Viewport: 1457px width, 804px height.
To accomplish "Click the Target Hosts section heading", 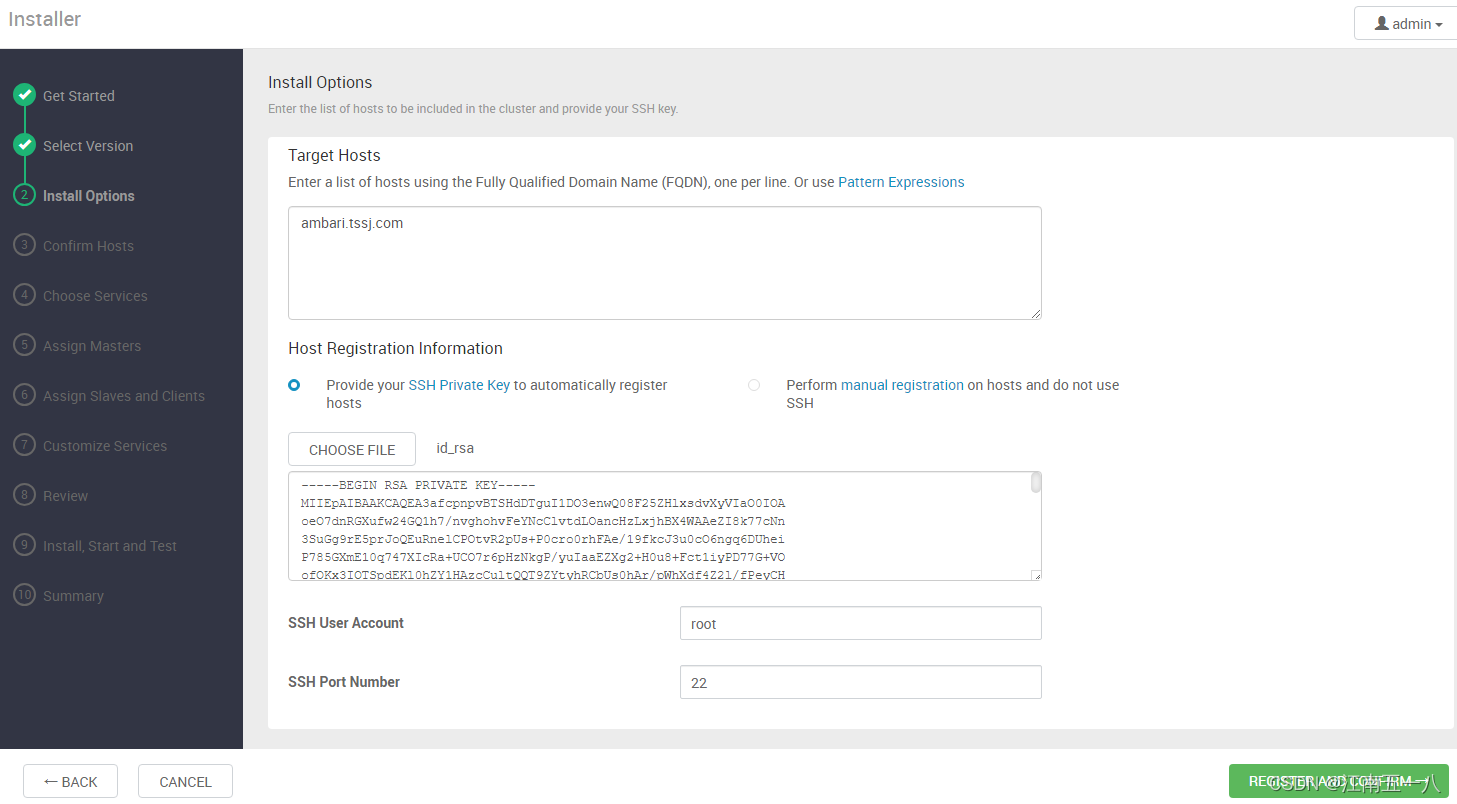I will [x=334, y=155].
